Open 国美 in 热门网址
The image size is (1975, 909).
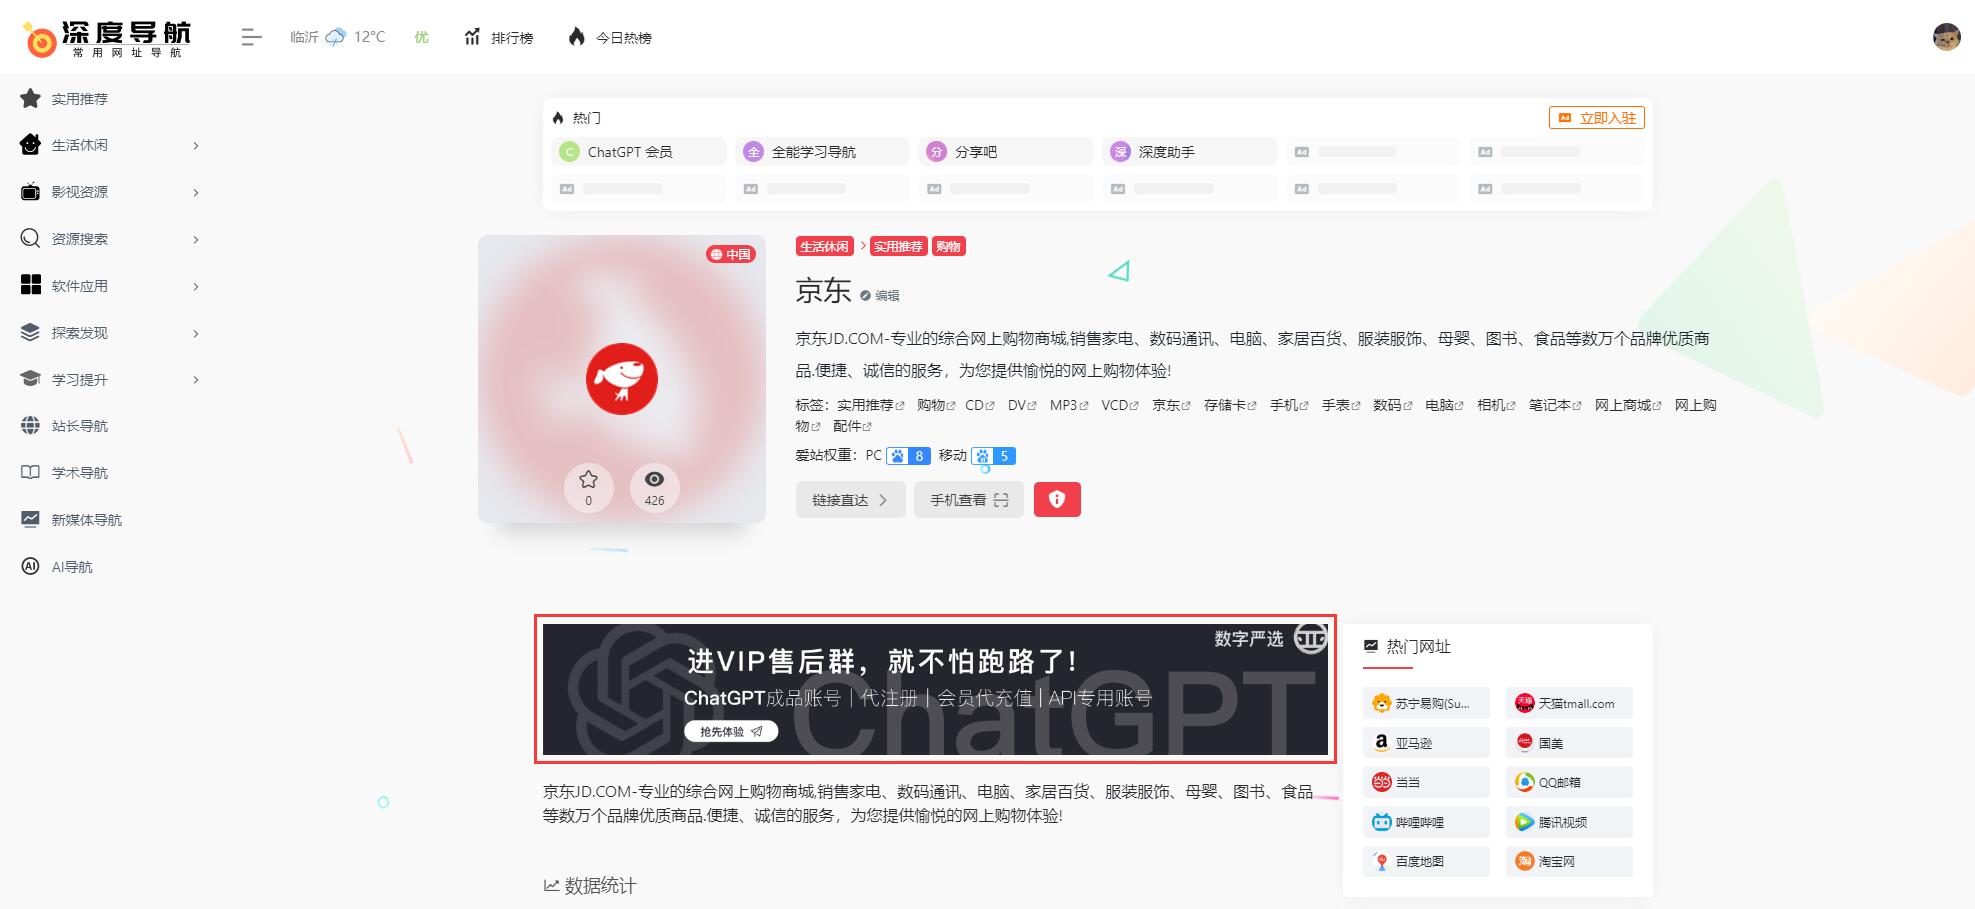tap(1569, 742)
